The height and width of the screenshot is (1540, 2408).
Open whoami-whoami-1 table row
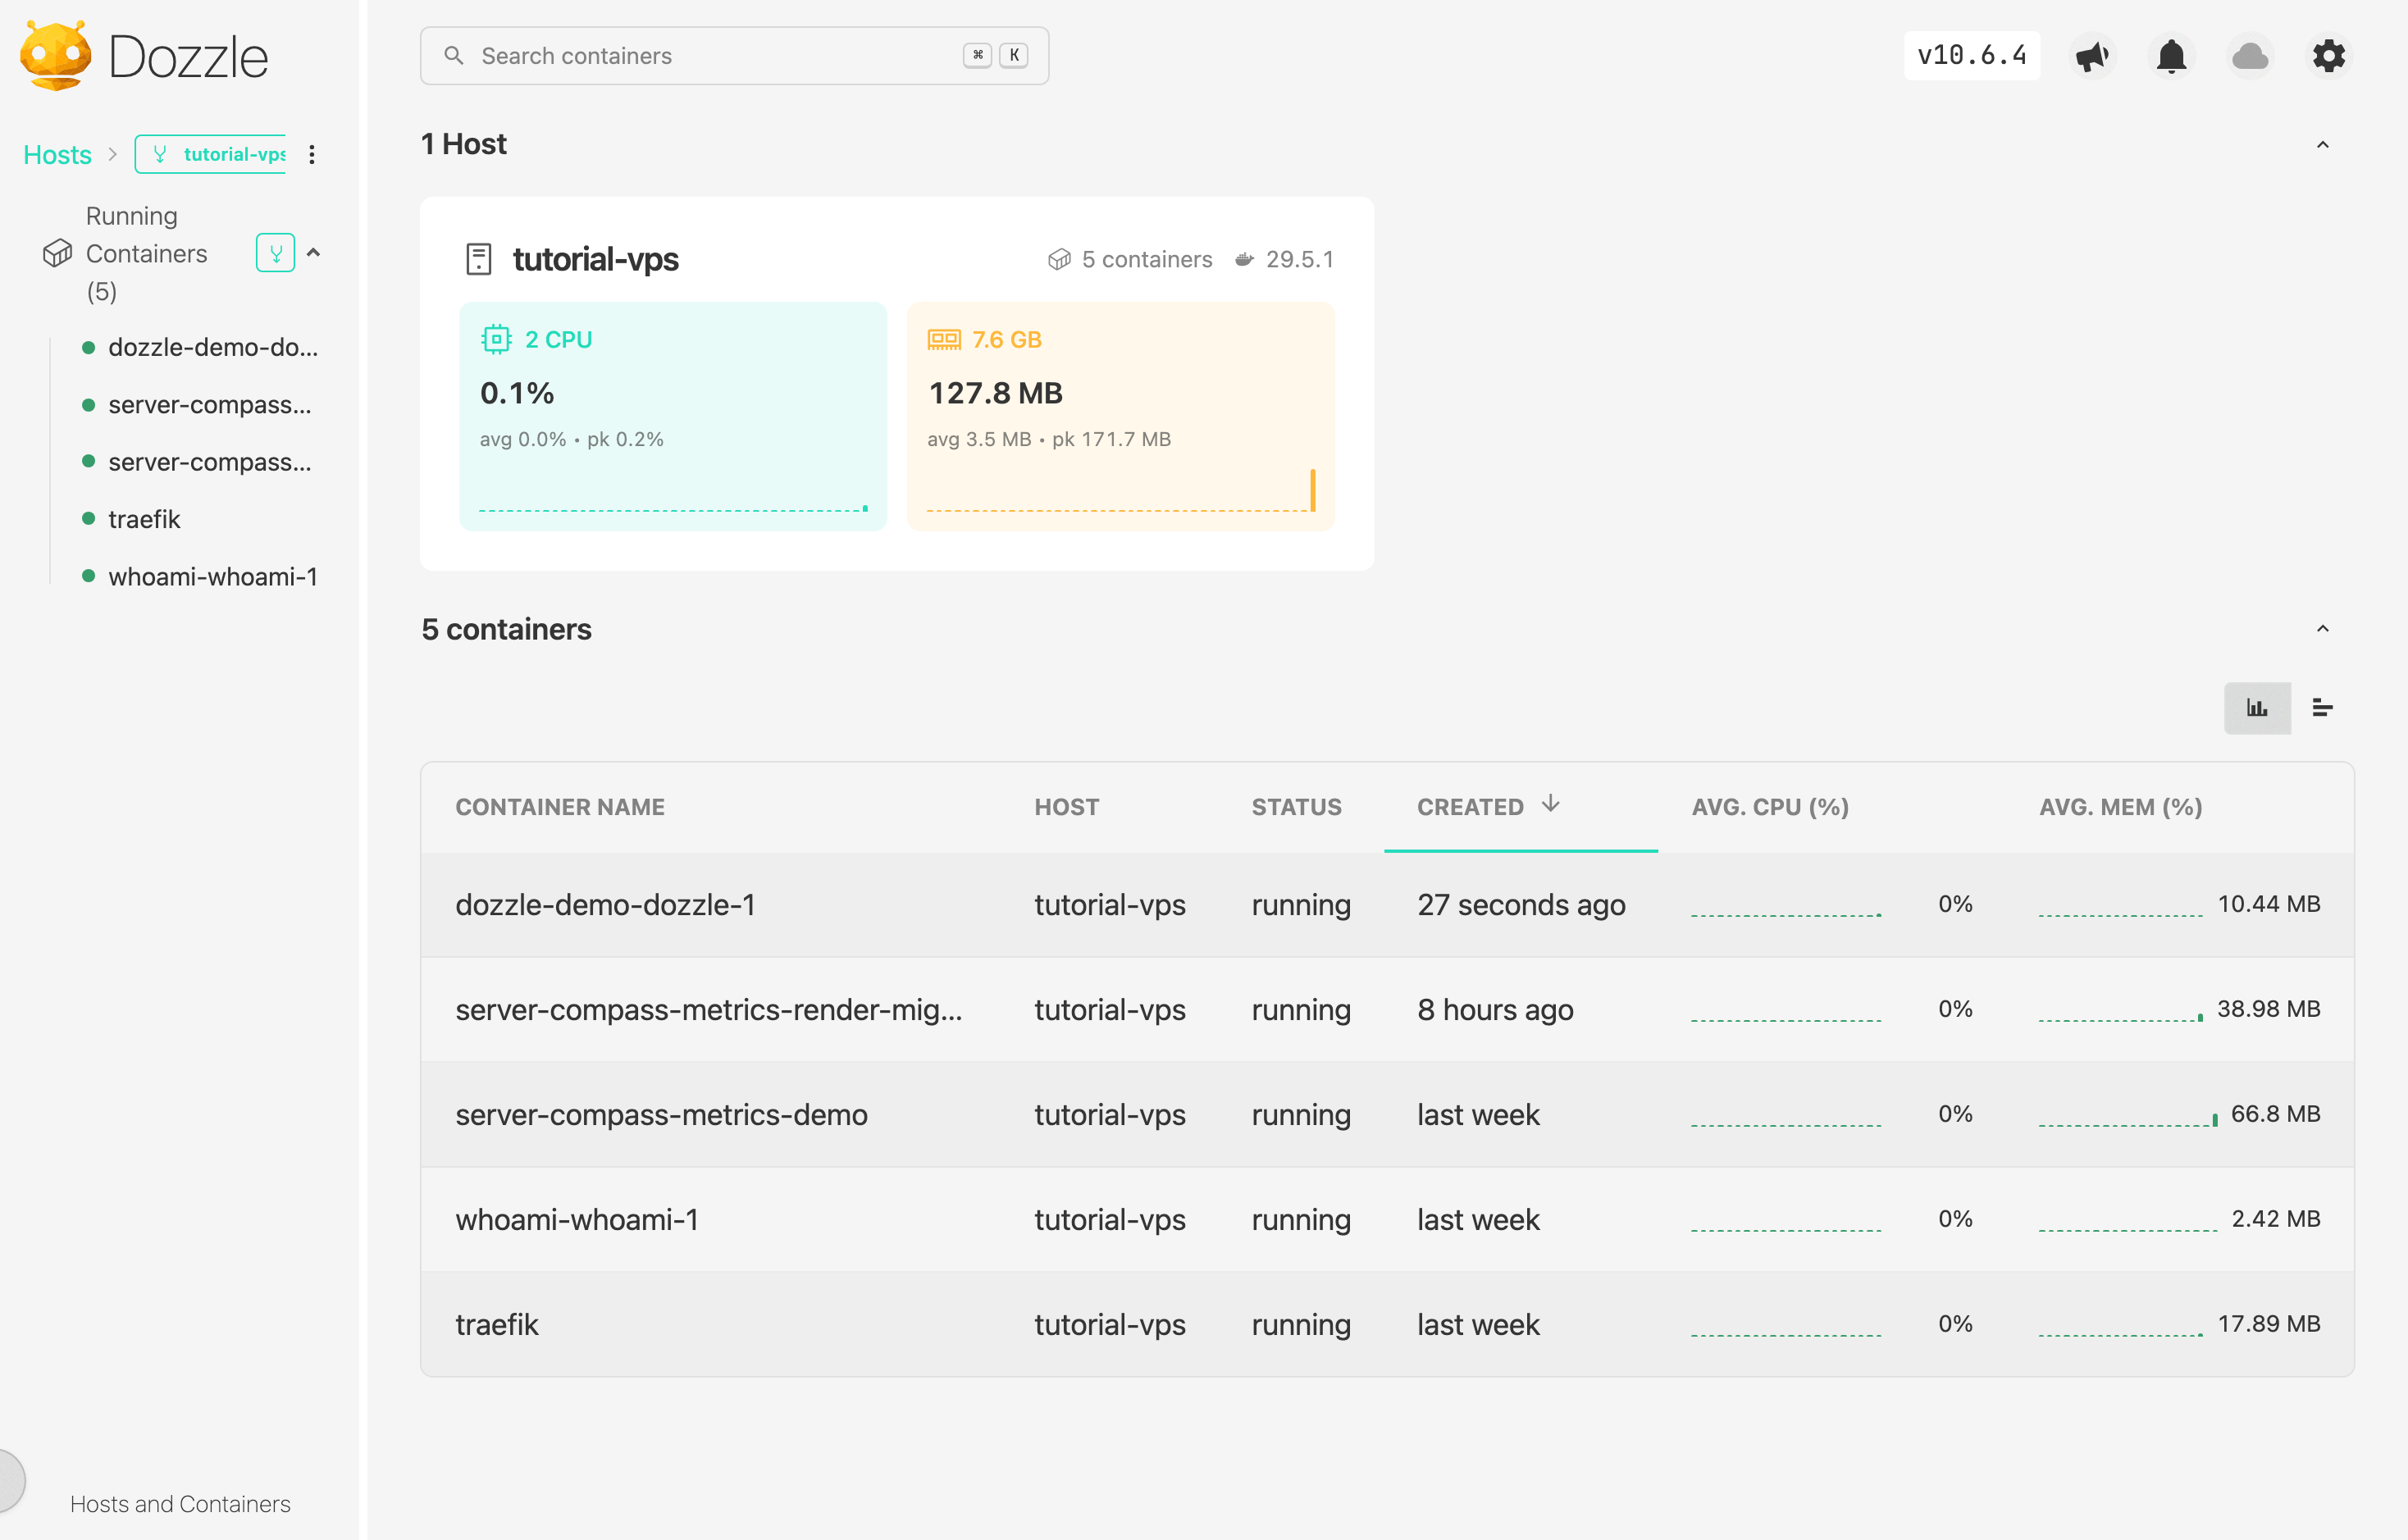(x=1387, y=1219)
